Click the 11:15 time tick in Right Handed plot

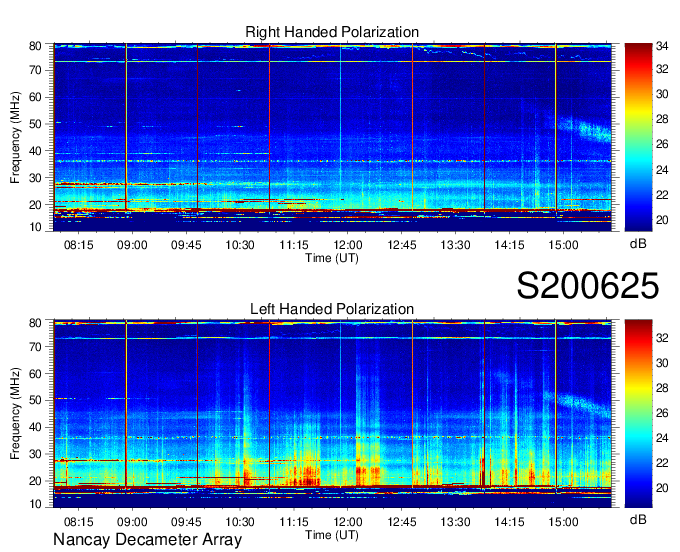pos(294,245)
